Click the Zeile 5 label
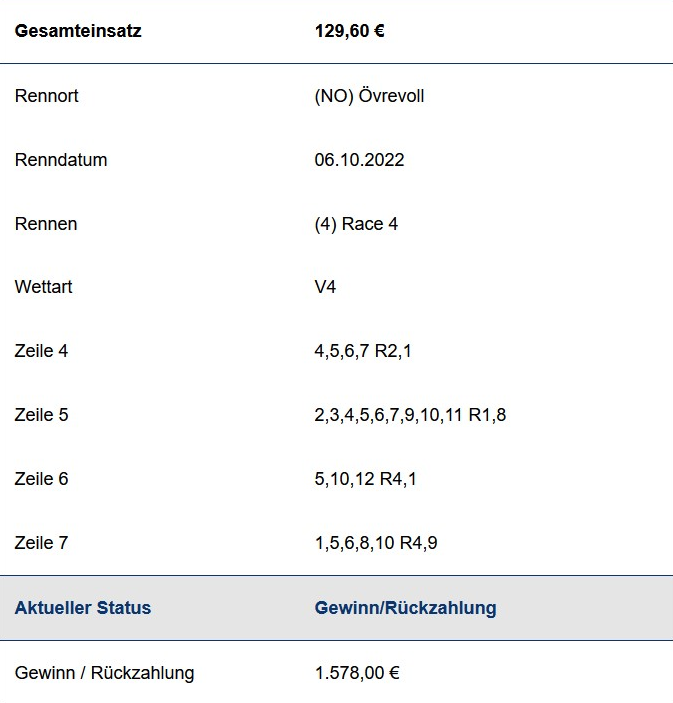The image size is (673, 703). click(x=41, y=415)
